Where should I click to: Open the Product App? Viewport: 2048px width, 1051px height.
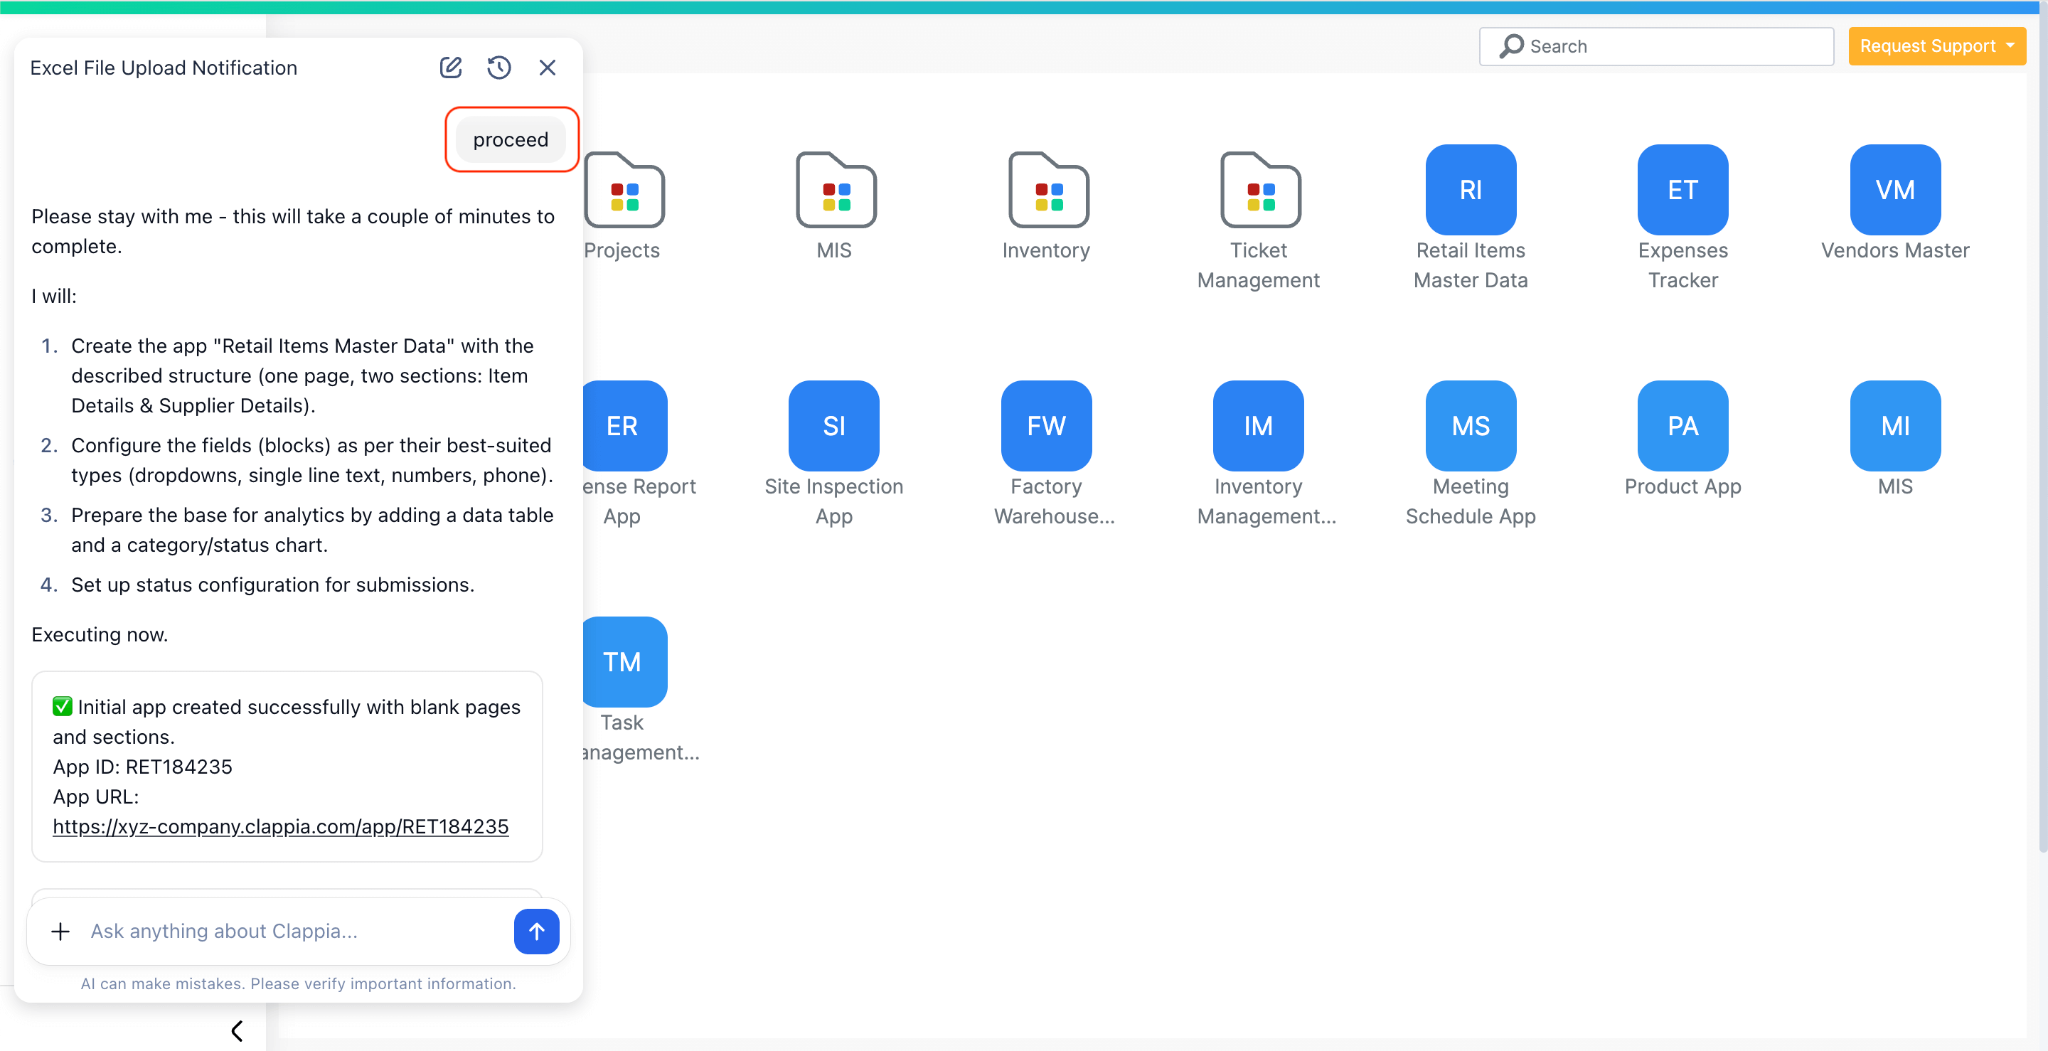1681,425
